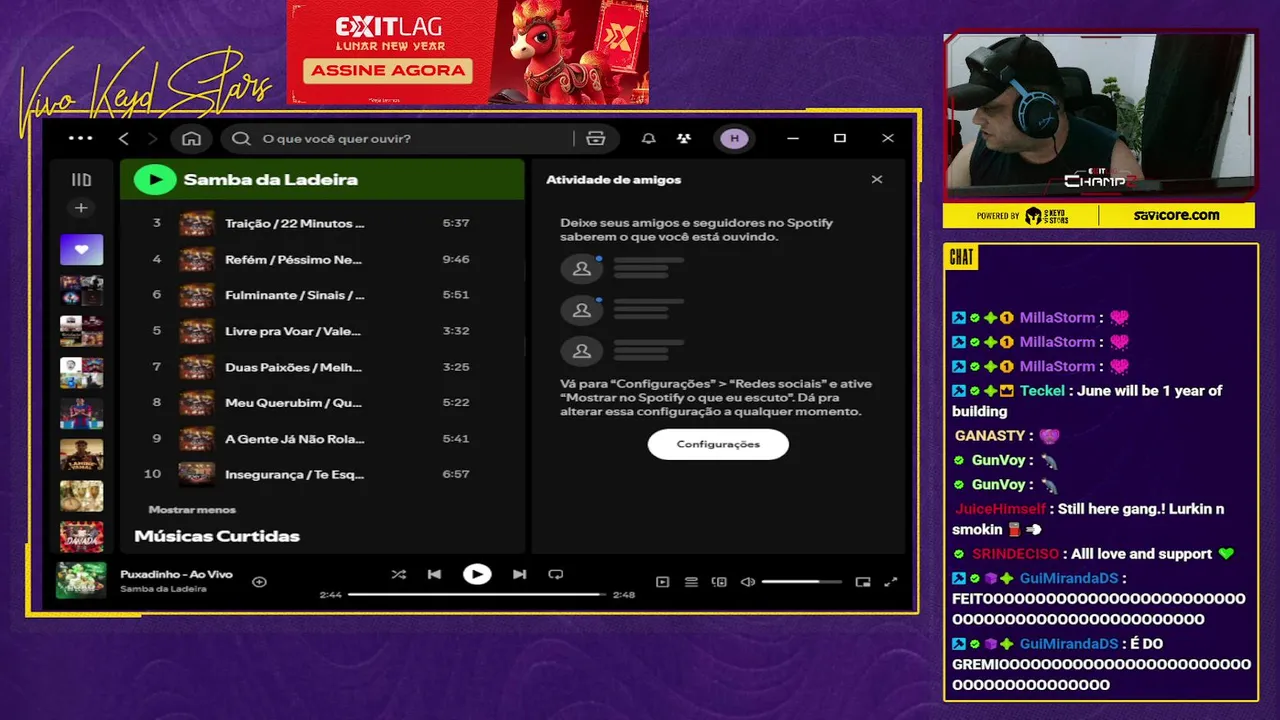The height and width of the screenshot is (720, 1280).
Task: Open the 'Samba da Ladeira' header title
Action: point(270,180)
